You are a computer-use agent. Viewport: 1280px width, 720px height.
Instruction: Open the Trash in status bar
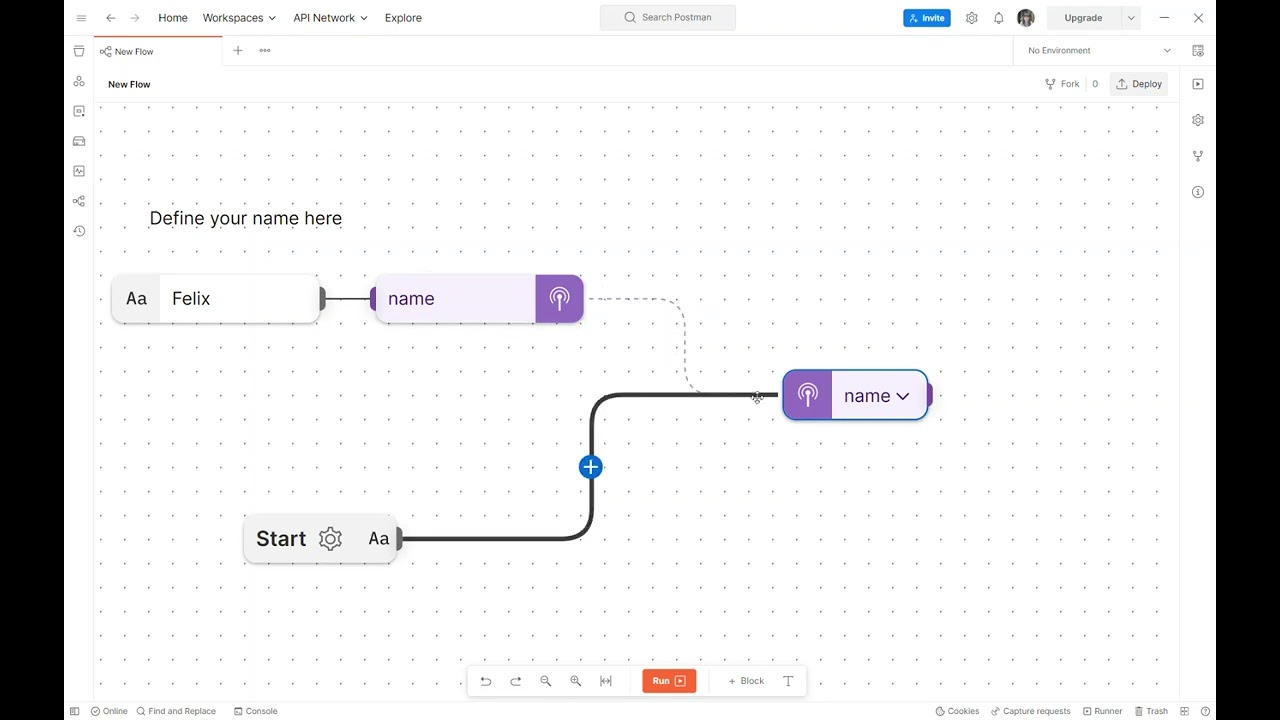click(1151, 711)
